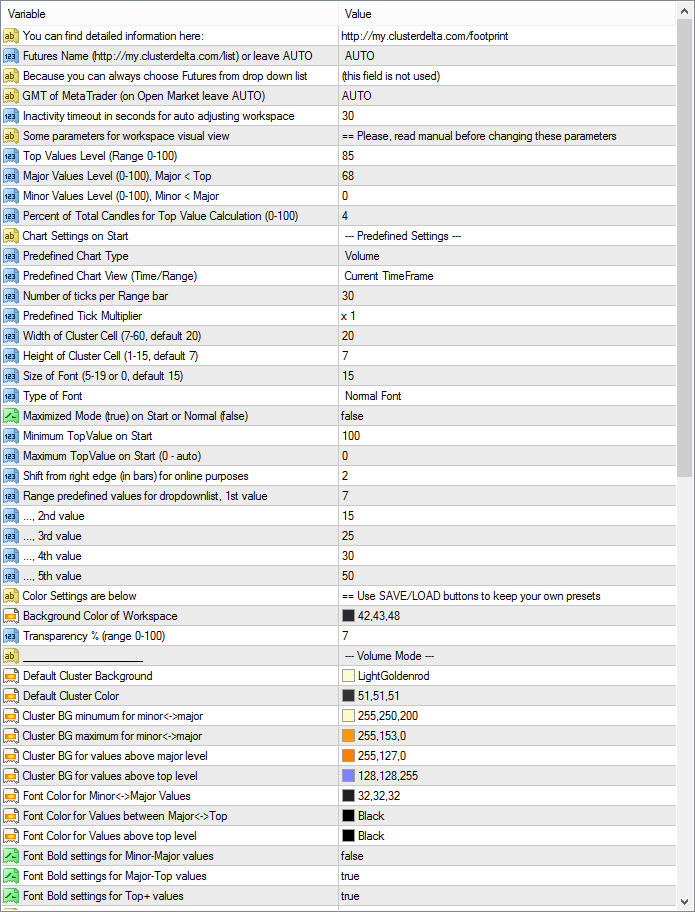
Task: Click the icon next to Transparency % row
Action: point(11,636)
